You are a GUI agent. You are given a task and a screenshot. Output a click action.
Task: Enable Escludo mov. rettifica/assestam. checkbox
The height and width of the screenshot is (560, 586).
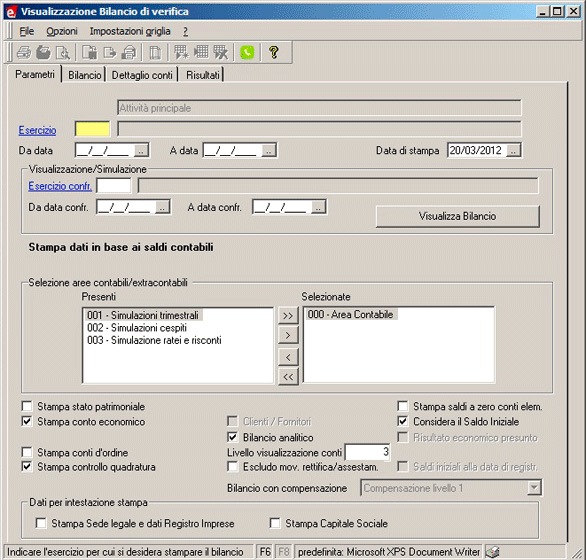point(232,467)
